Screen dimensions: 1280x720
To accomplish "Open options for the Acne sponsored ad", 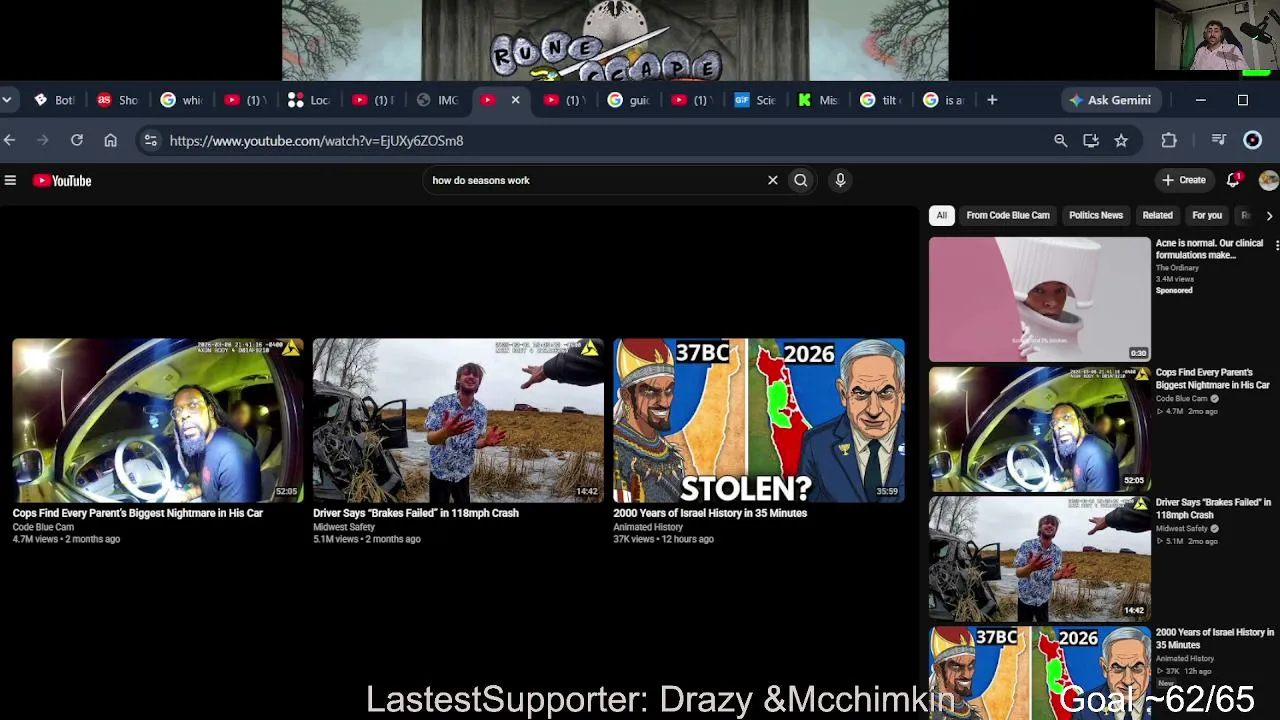I will tap(1276, 245).
